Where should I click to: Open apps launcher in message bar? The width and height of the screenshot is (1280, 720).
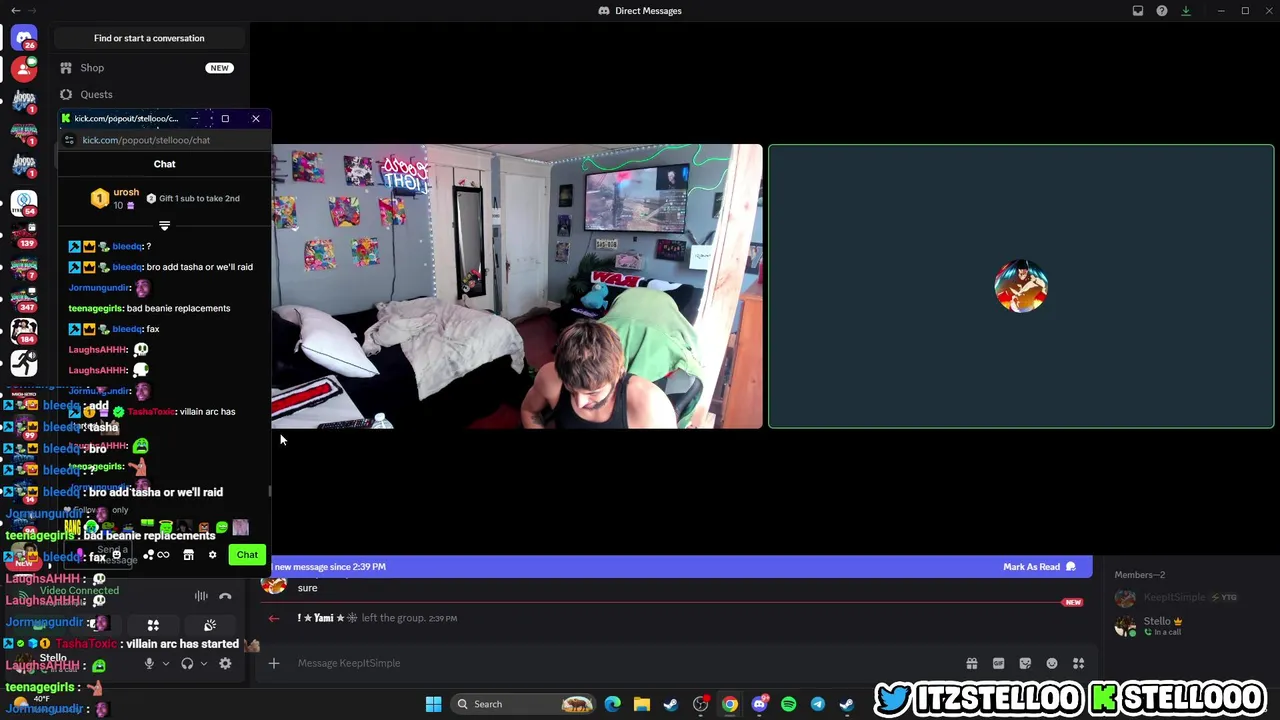tap(1078, 663)
